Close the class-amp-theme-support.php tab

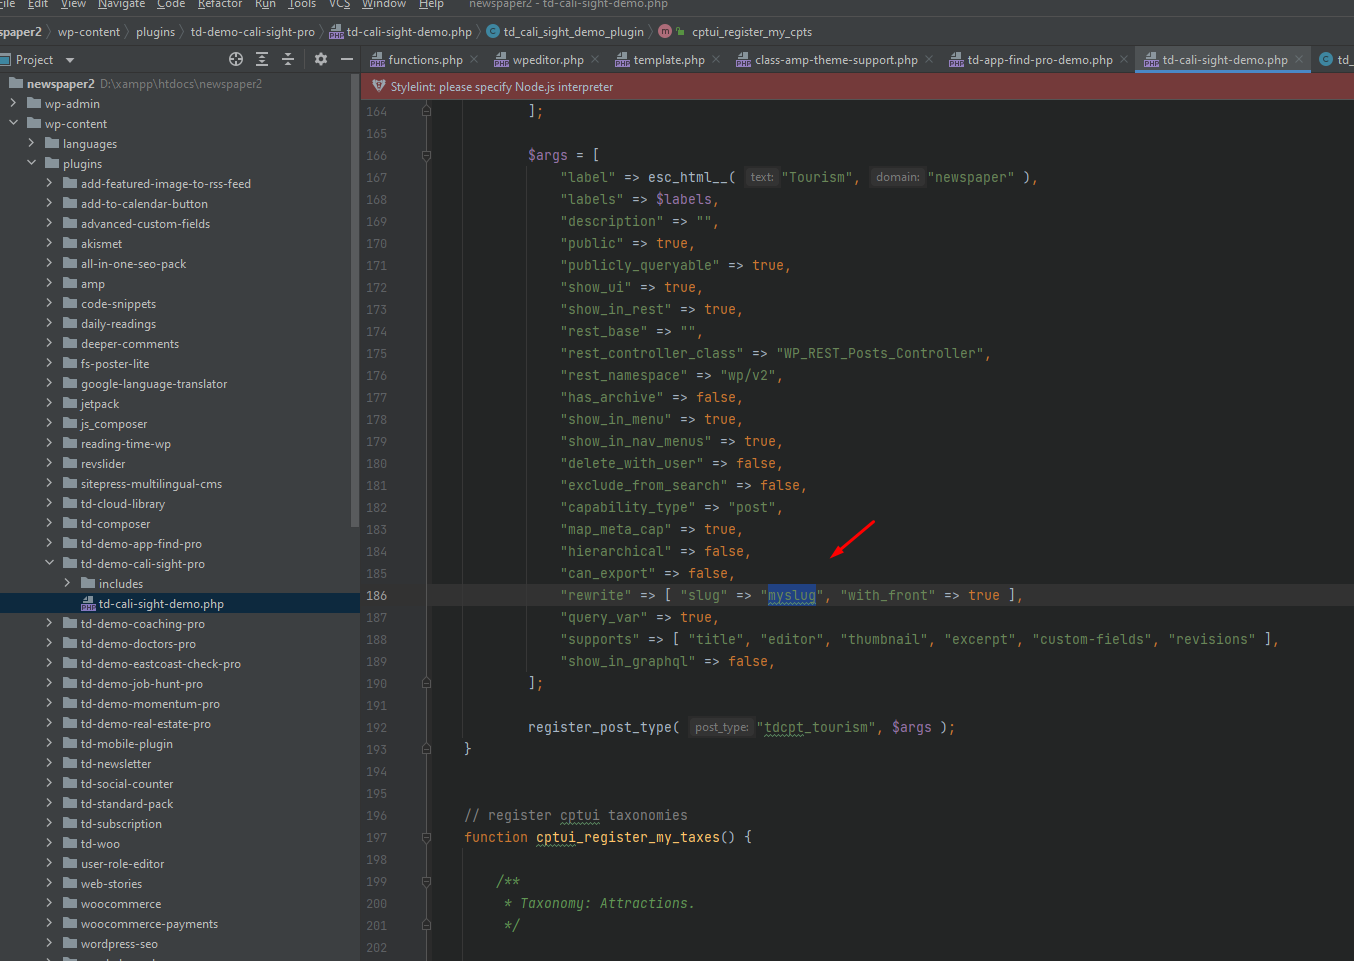[929, 60]
